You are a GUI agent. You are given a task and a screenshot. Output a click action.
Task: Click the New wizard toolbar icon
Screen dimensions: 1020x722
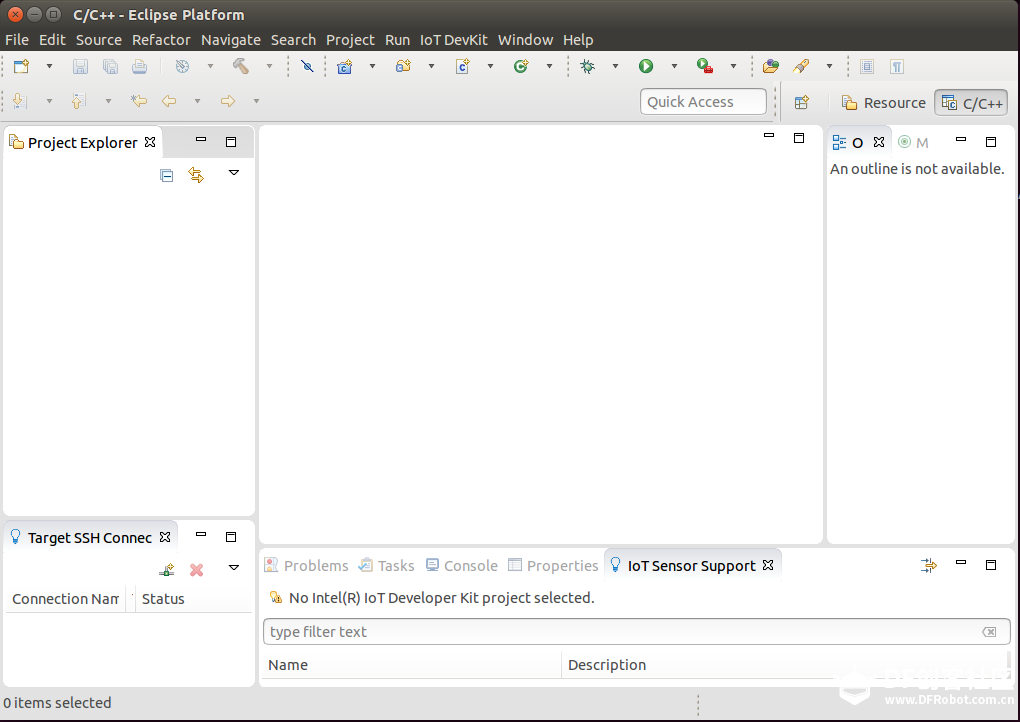[x=21, y=66]
